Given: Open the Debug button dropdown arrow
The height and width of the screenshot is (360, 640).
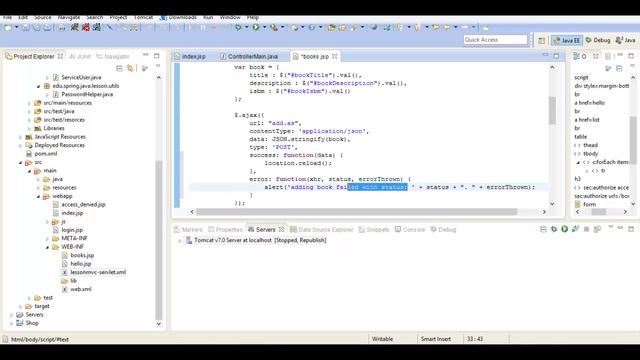Looking at the screenshot, I should pos(247,27).
